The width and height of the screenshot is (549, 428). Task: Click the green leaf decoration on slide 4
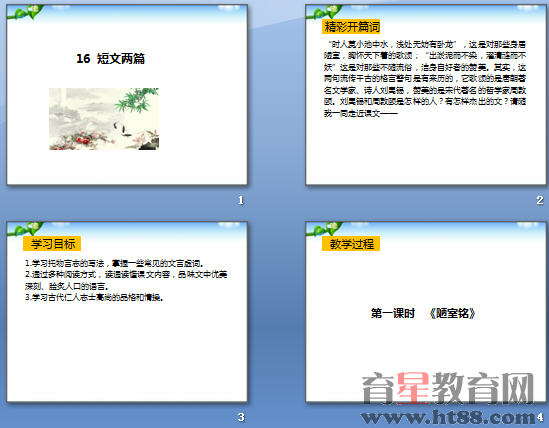[x=324, y=229]
